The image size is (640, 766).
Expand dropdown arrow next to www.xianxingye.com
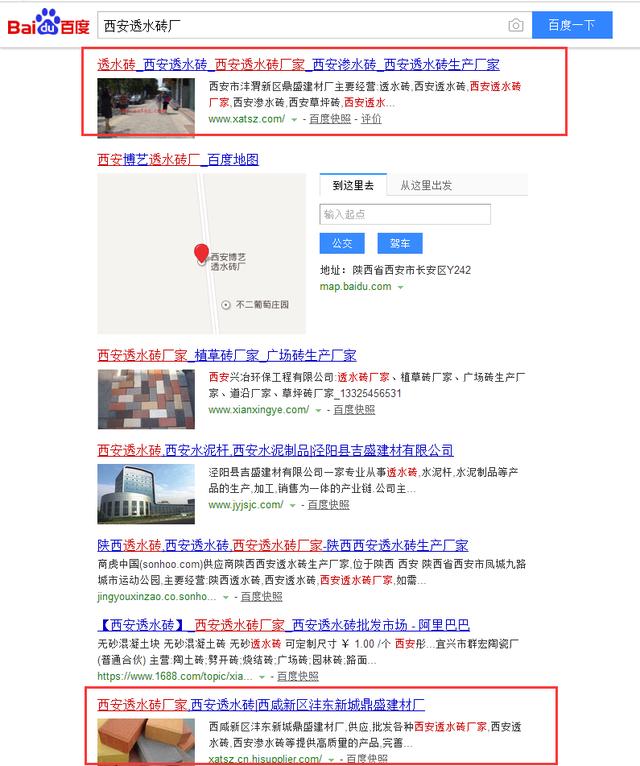[318, 410]
